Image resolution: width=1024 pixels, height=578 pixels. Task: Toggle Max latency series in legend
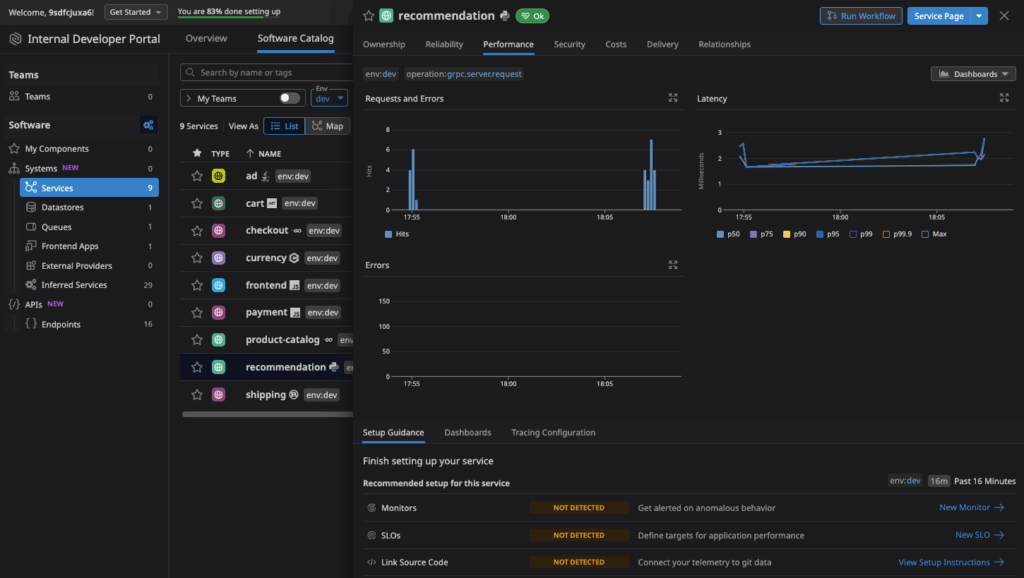pyautogui.click(x=933, y=234)
